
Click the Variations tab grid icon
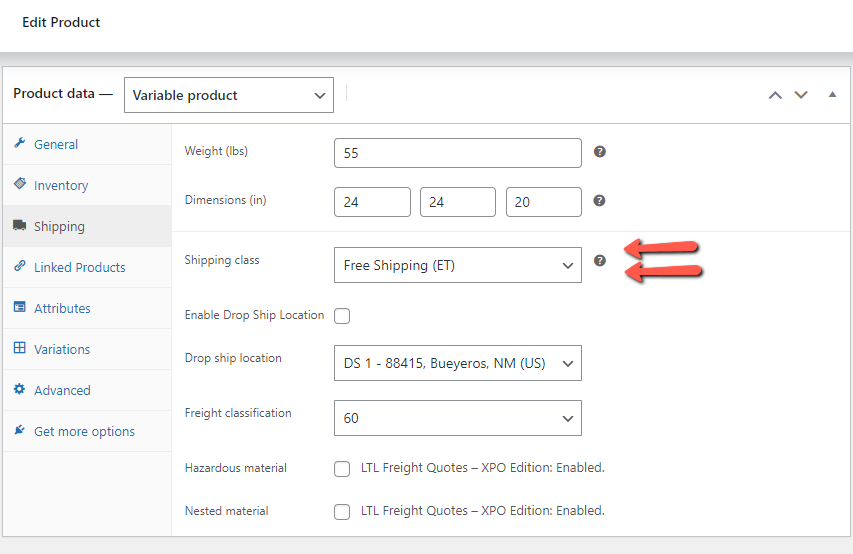(20, 349)
